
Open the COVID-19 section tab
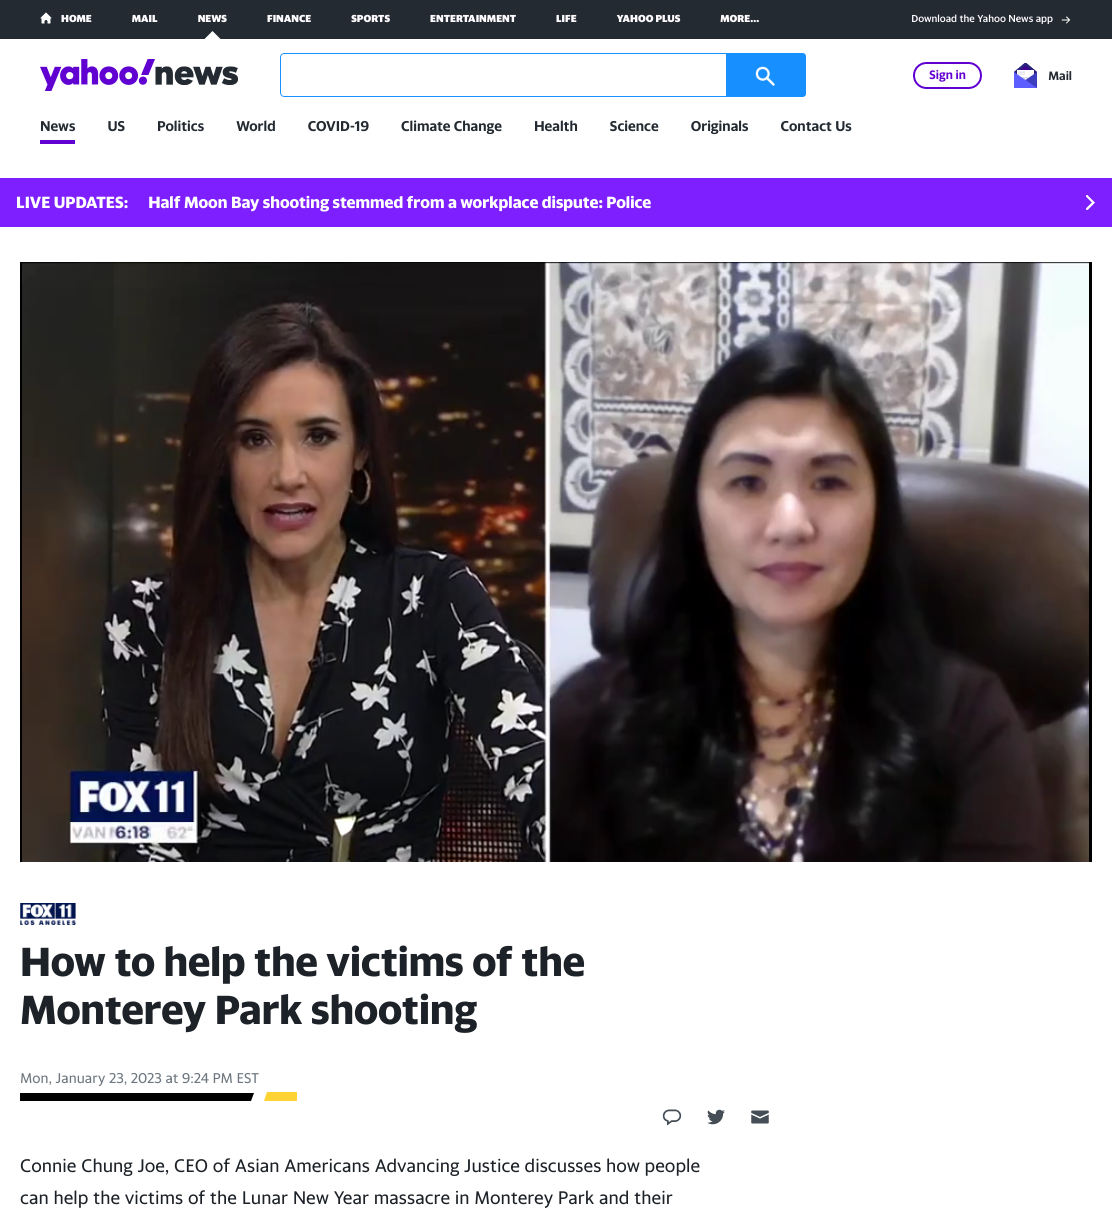pyautogui.click(x=338, y=126)
